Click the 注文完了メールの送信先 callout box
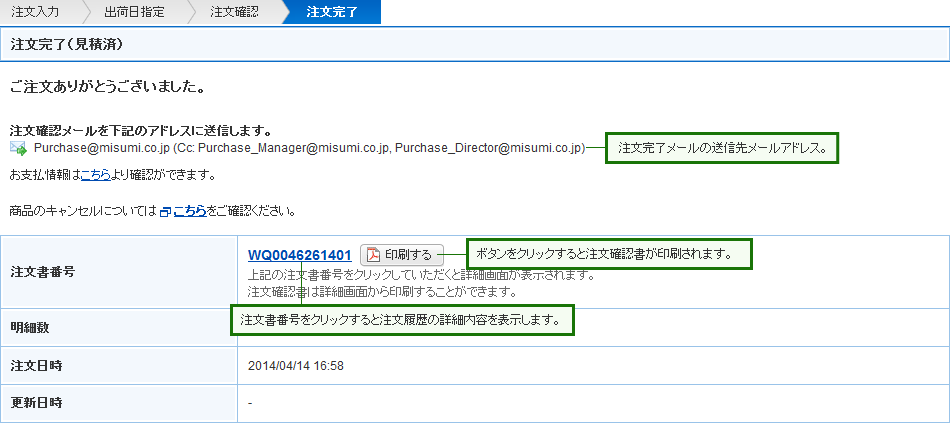Image resolution: width=950 pixels, height=424 pixels. click(722, 148)
